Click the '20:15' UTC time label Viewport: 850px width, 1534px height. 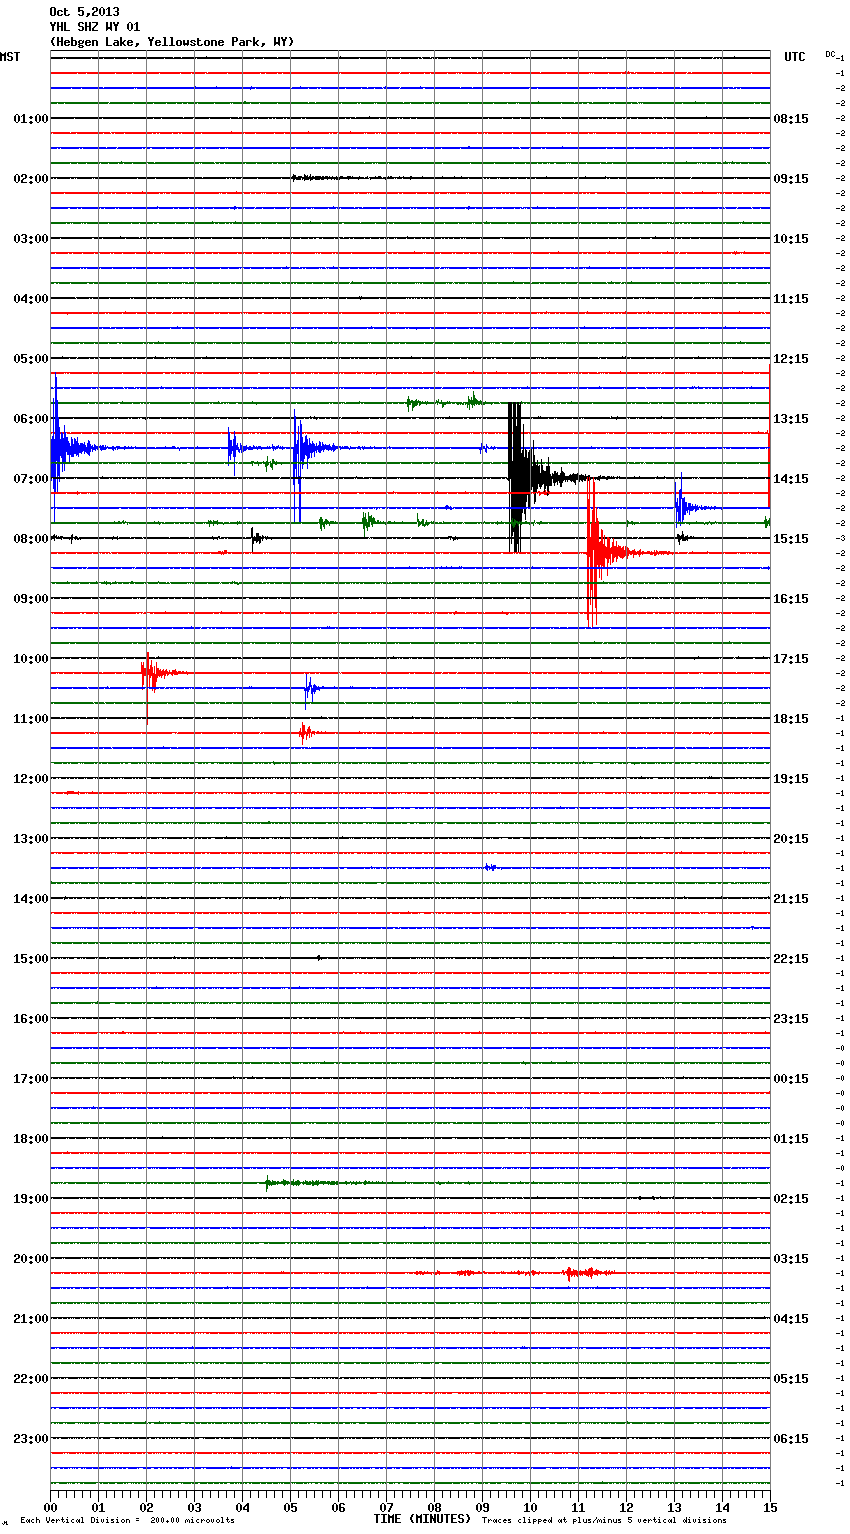[791, 839]
